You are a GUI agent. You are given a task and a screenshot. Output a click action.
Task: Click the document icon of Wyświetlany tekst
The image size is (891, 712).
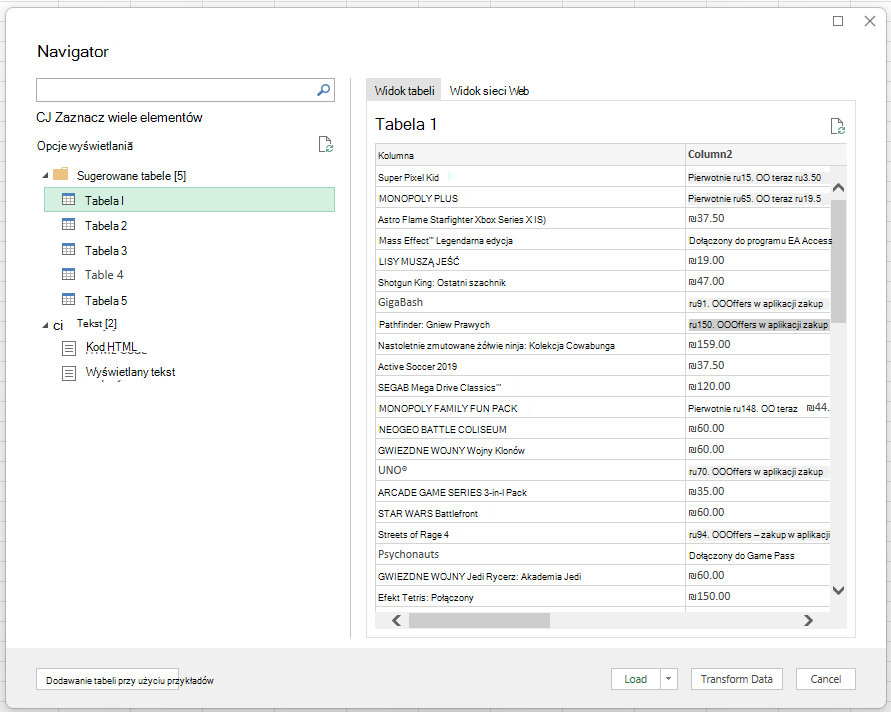(x=69, y=373)
